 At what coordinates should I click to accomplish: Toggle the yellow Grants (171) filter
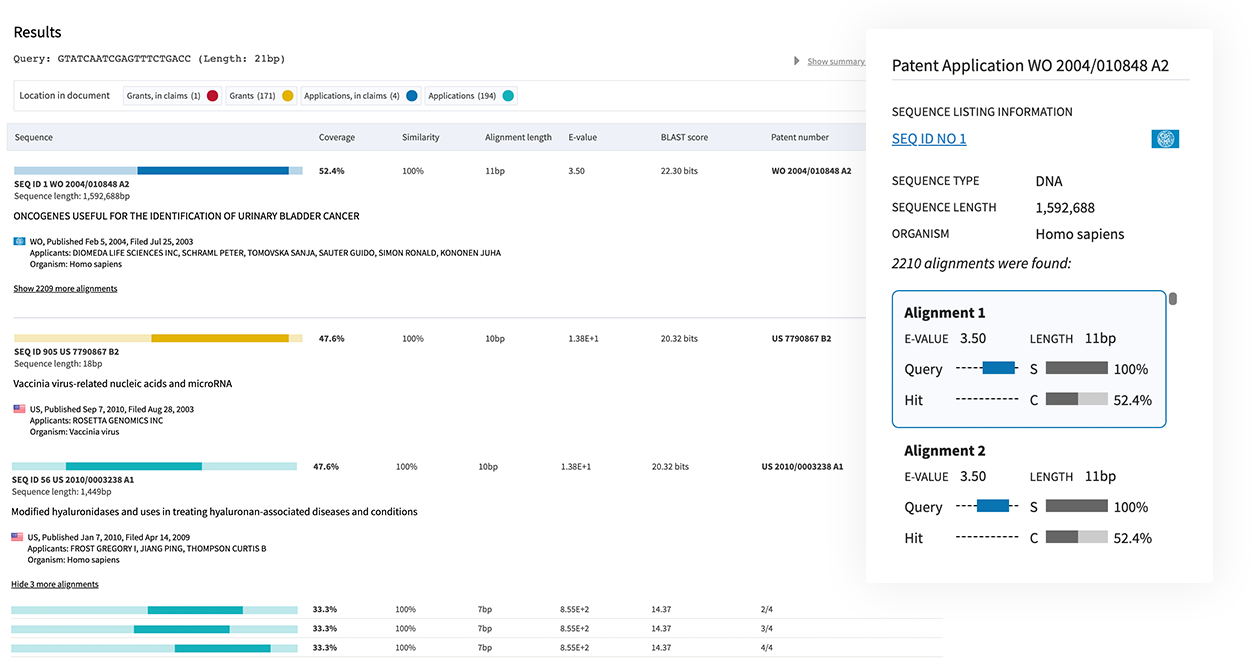[x=287, y=96]
